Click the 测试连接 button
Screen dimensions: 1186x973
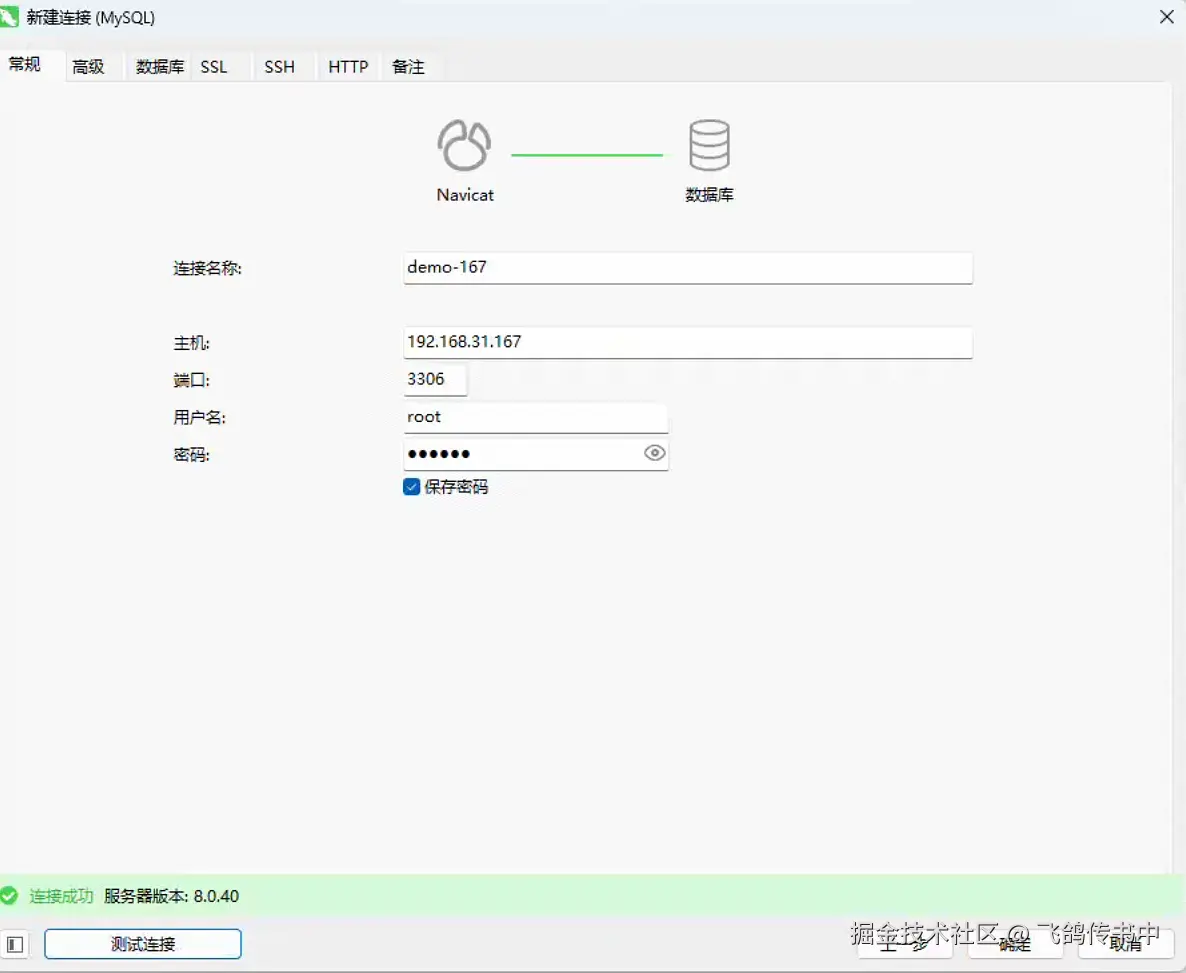coord(143,943)
